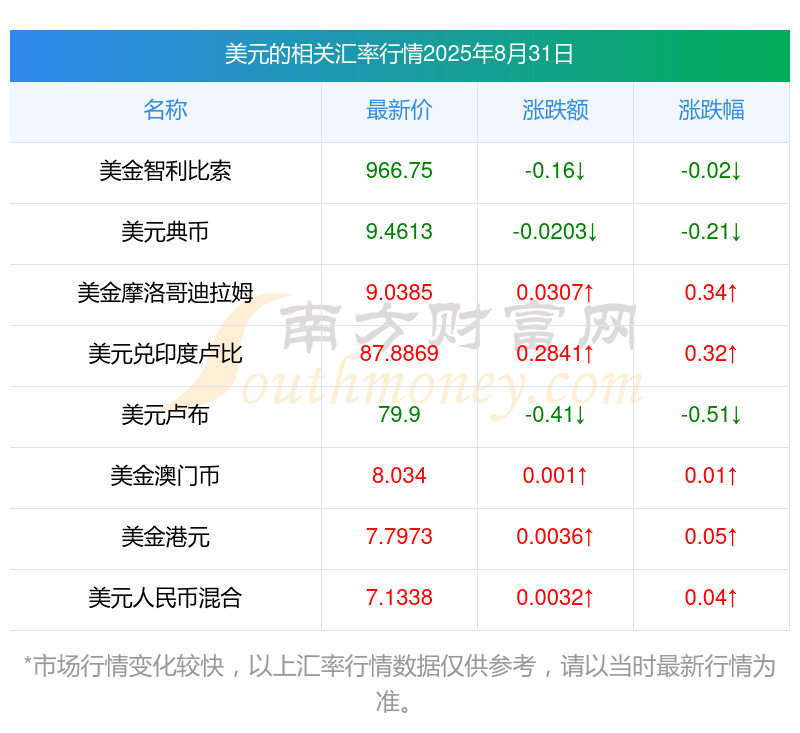Viewport: 800px width, 733px height.
Task: Select the 美元典币 row name
Action: tap(165, 232)
